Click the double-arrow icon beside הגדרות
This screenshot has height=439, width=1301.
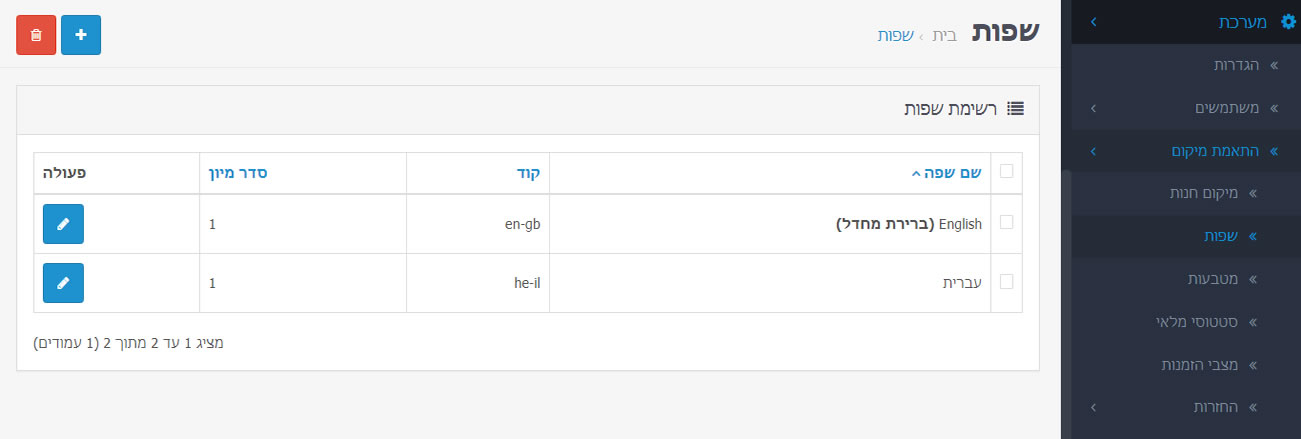[1275, 65]
